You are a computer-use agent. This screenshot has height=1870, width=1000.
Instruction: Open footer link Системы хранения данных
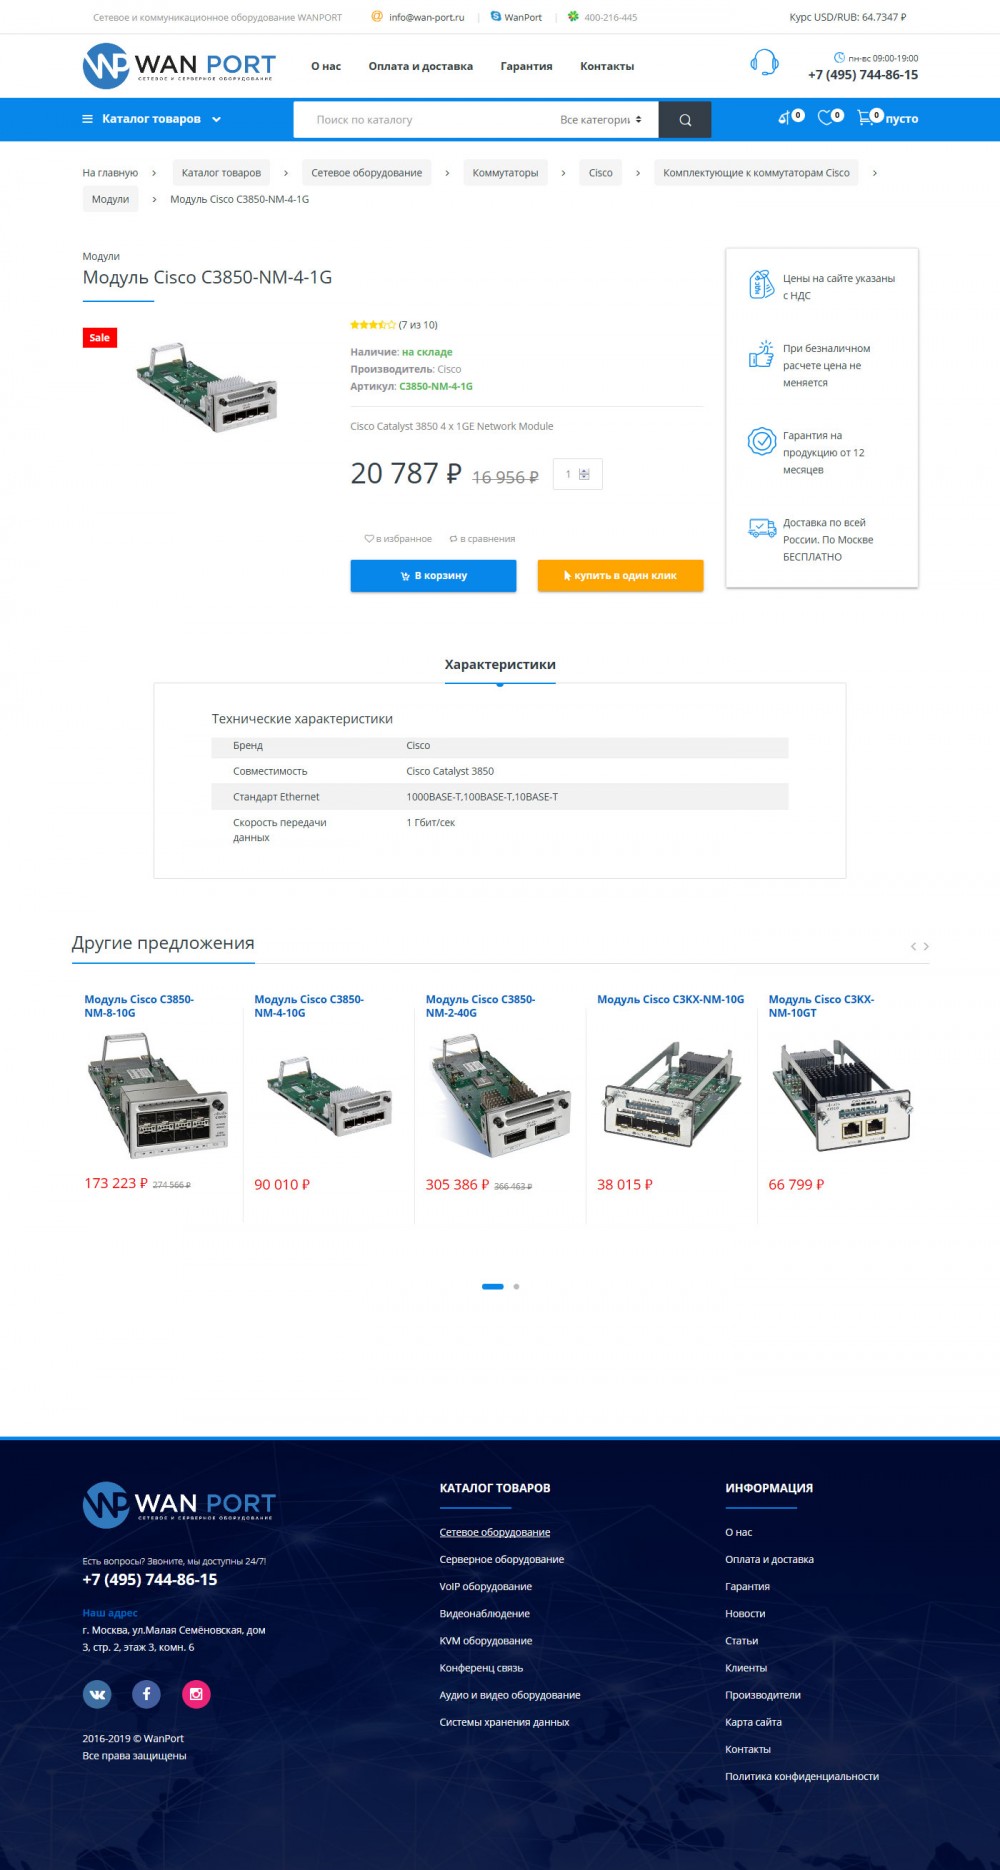click(504, 1723)
